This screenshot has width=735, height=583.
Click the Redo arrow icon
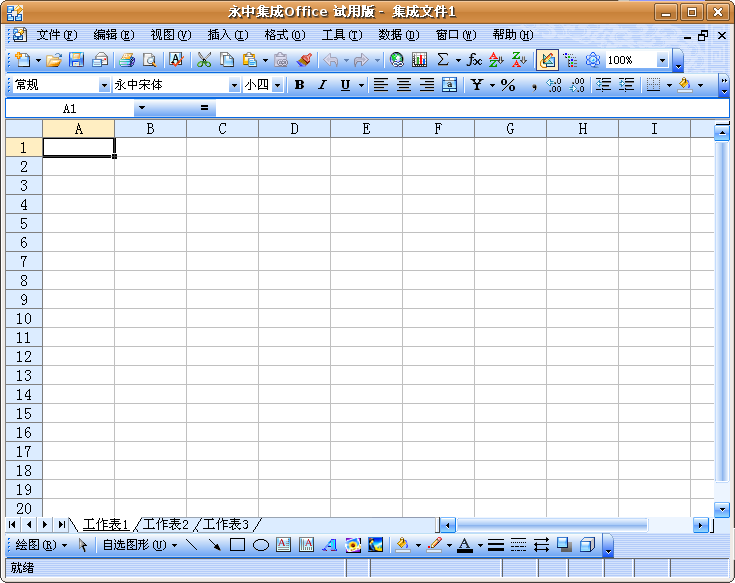tap(361, 60)
